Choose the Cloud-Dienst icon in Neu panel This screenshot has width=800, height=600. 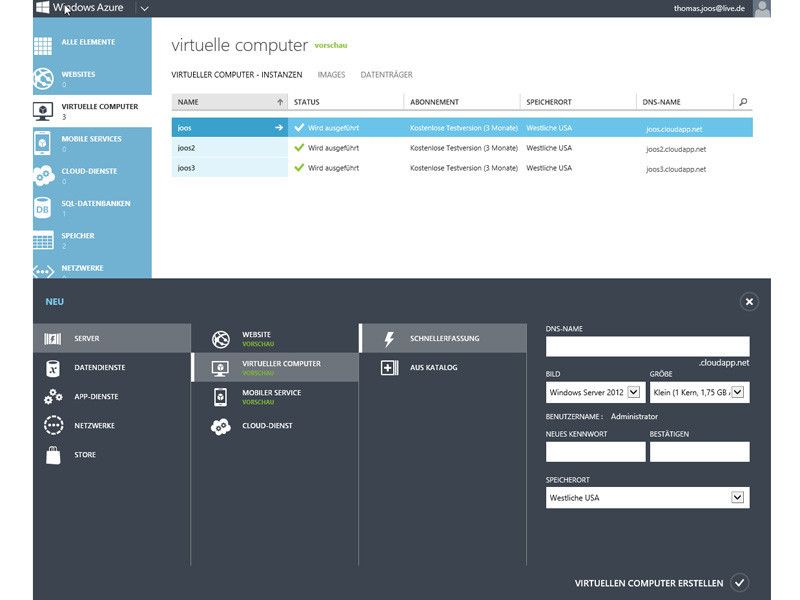tap(221, 427)
